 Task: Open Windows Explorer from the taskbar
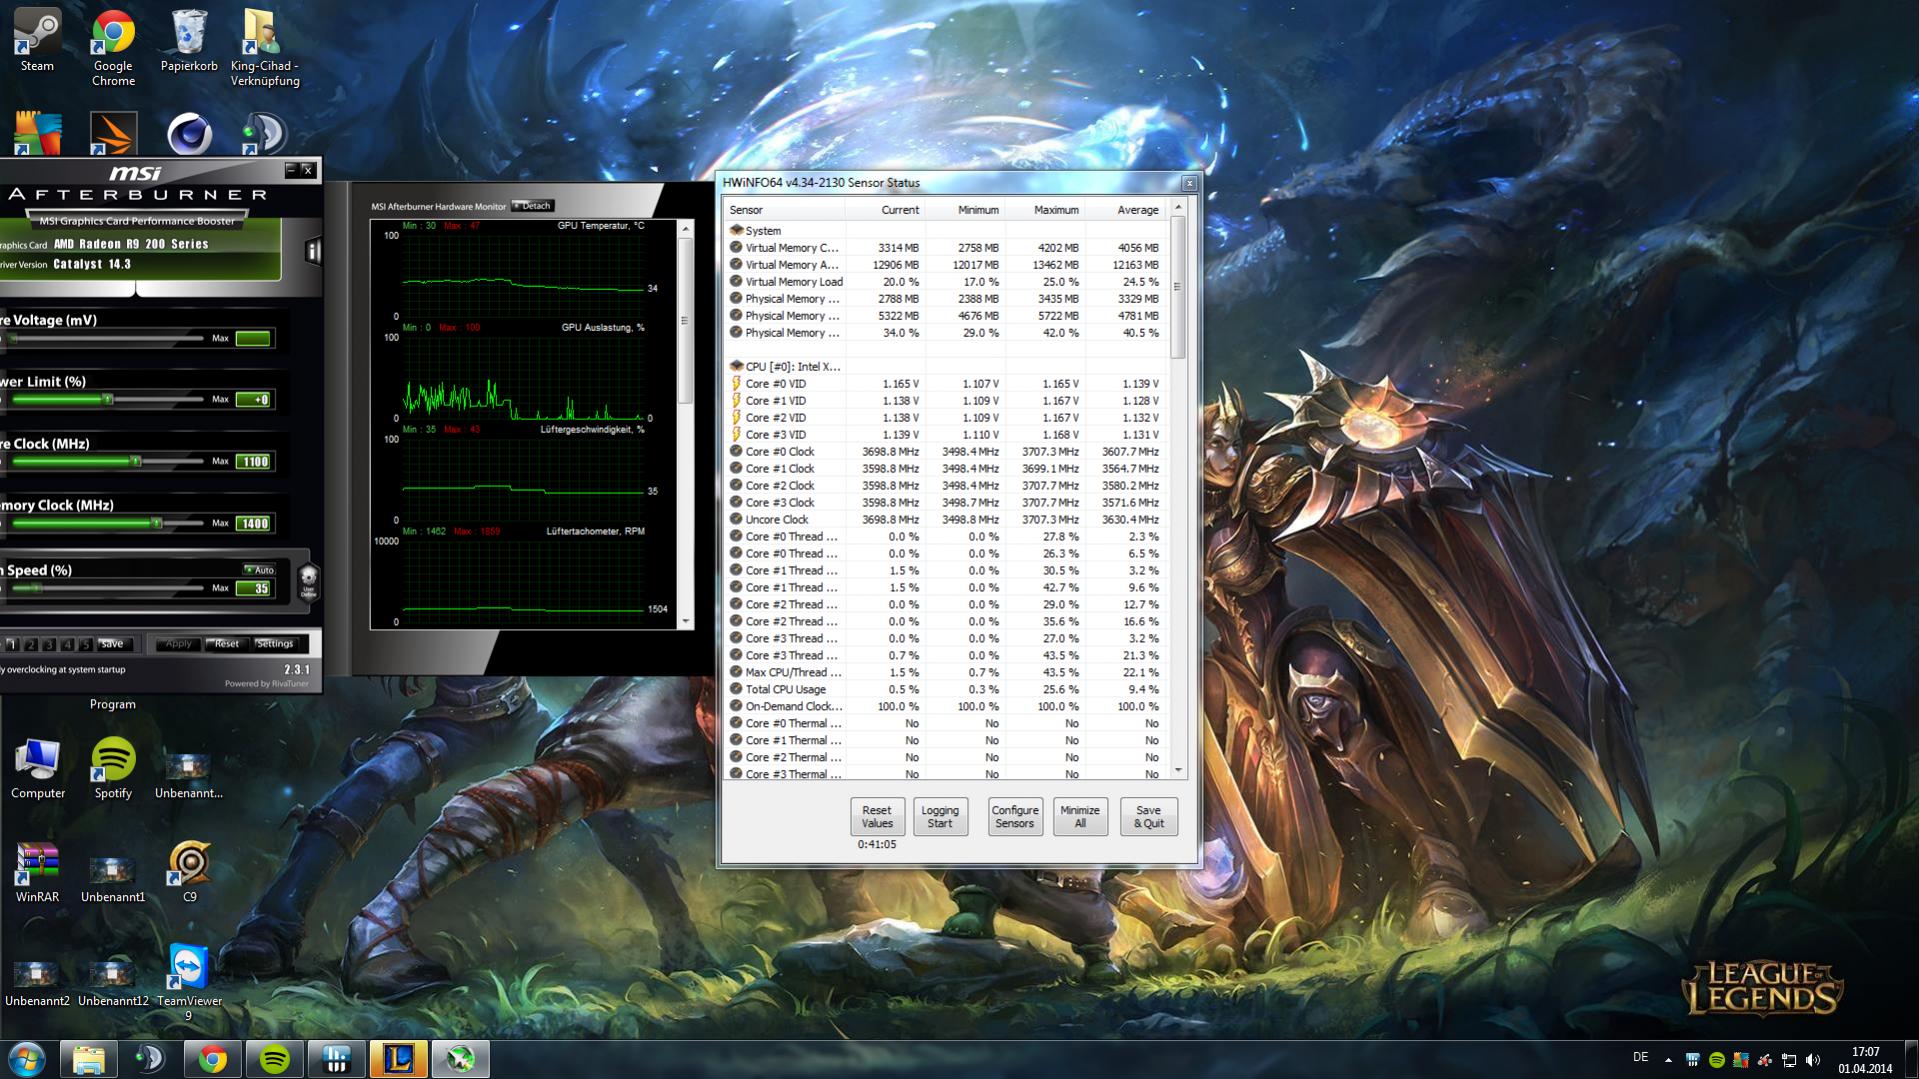pos(88,1059)
